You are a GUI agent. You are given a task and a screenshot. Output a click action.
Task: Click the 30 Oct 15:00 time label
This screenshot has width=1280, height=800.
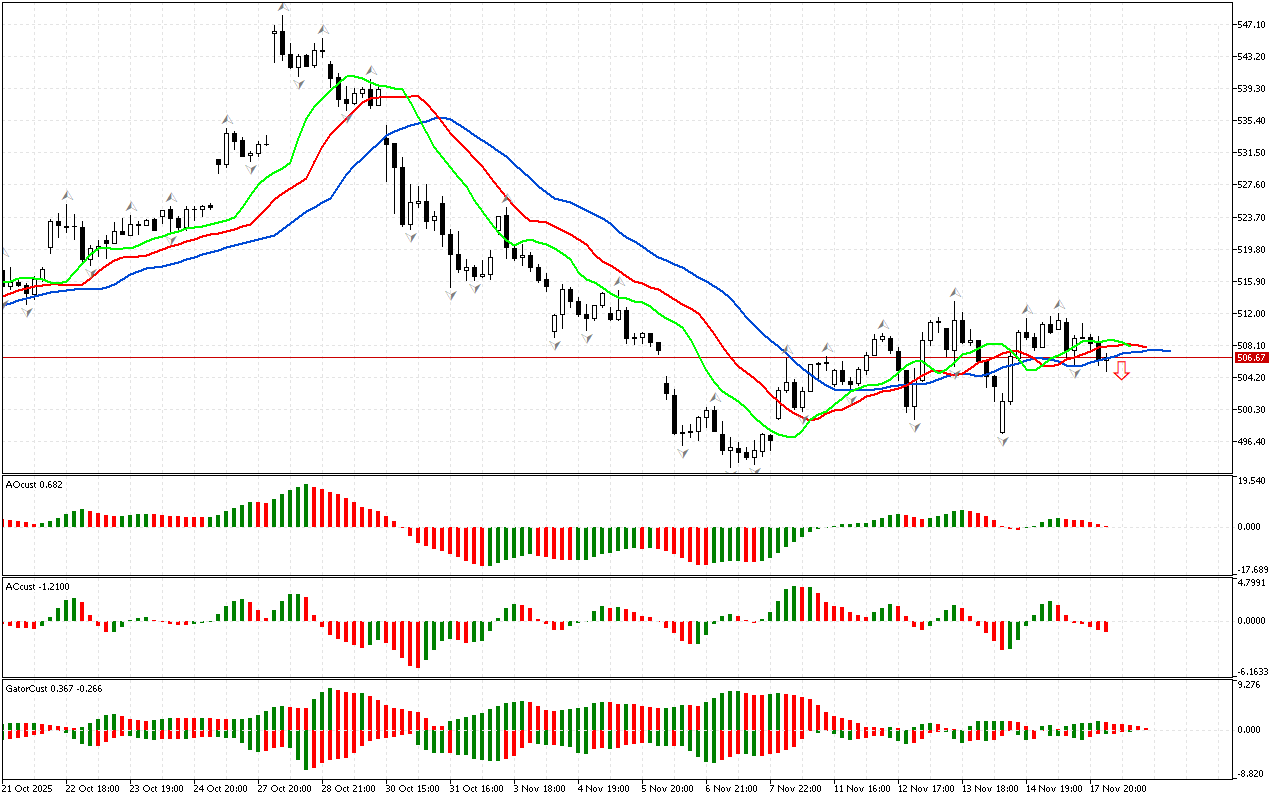pyautogui.click(x=413, y=788)
